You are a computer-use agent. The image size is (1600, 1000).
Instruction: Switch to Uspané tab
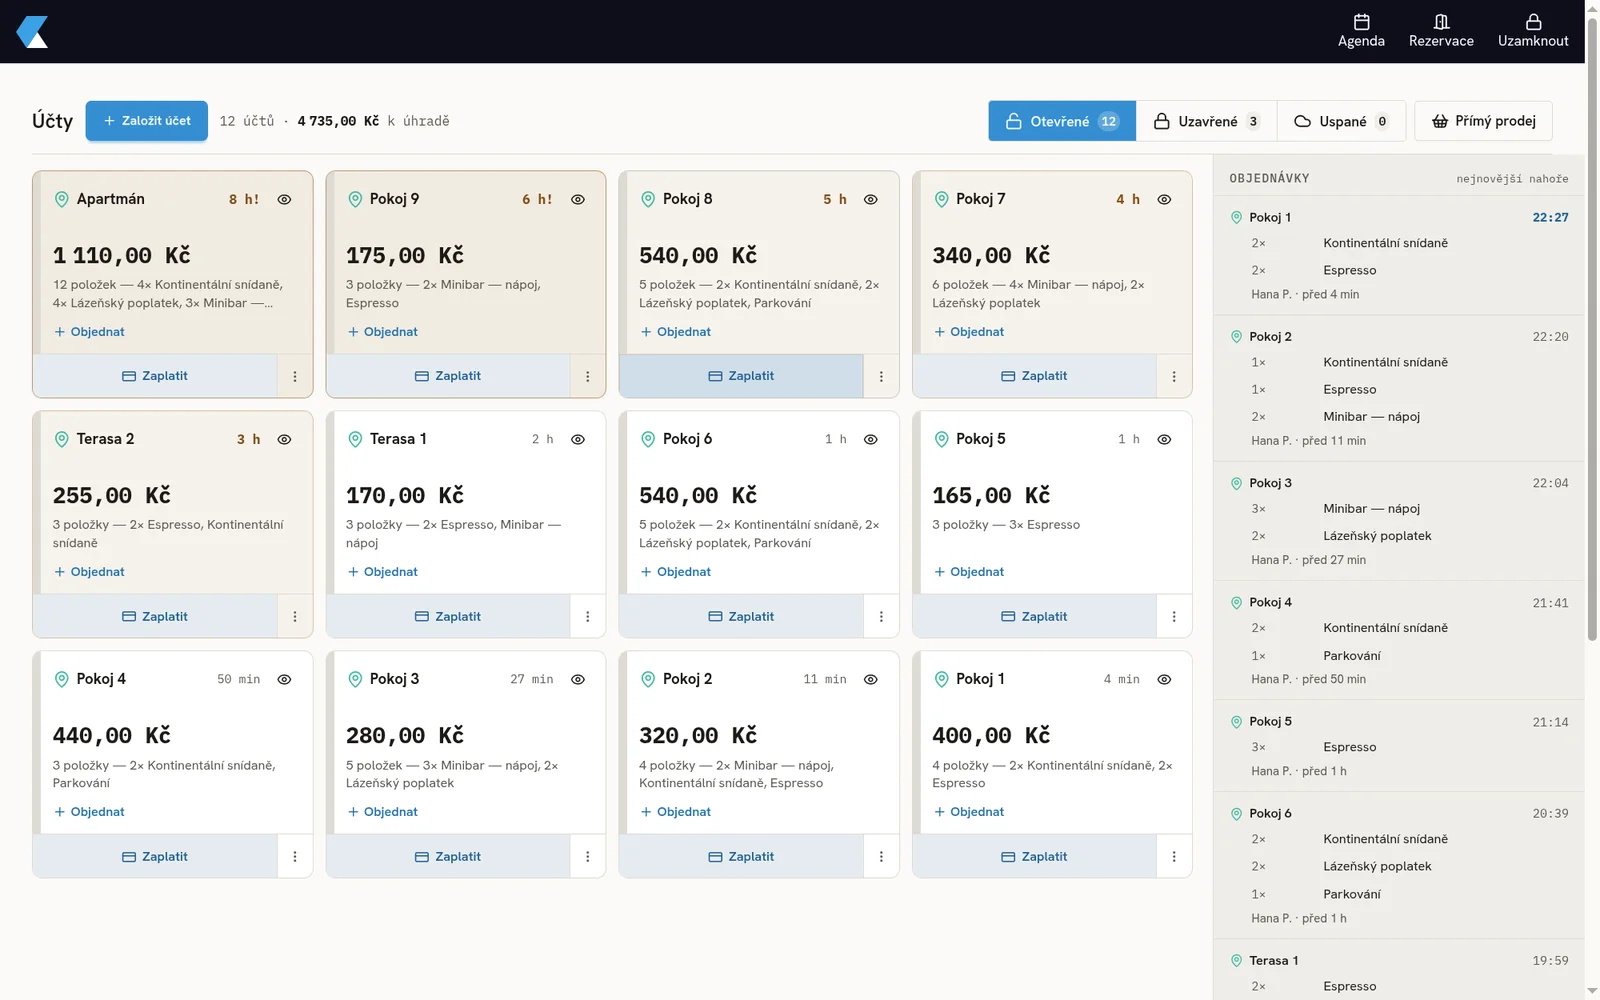[1341, 121]
